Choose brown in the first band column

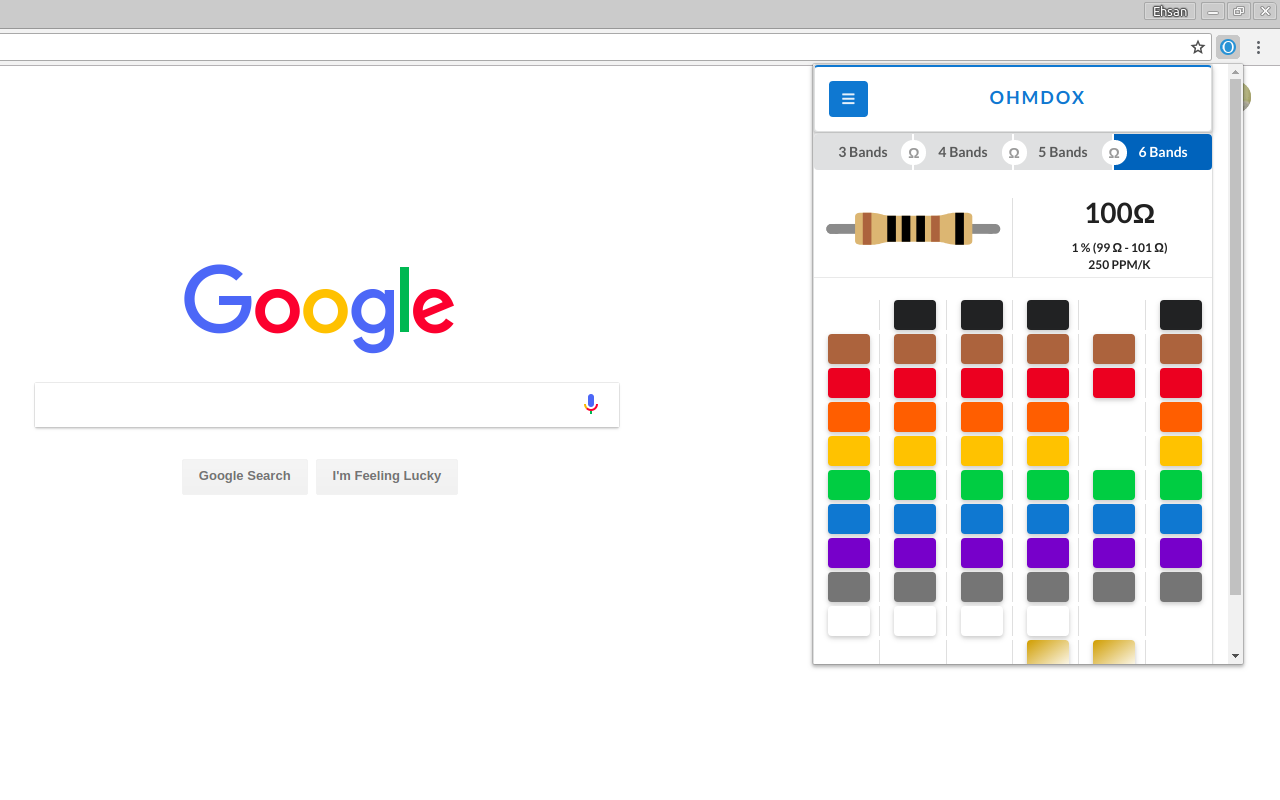coord(848,349)
